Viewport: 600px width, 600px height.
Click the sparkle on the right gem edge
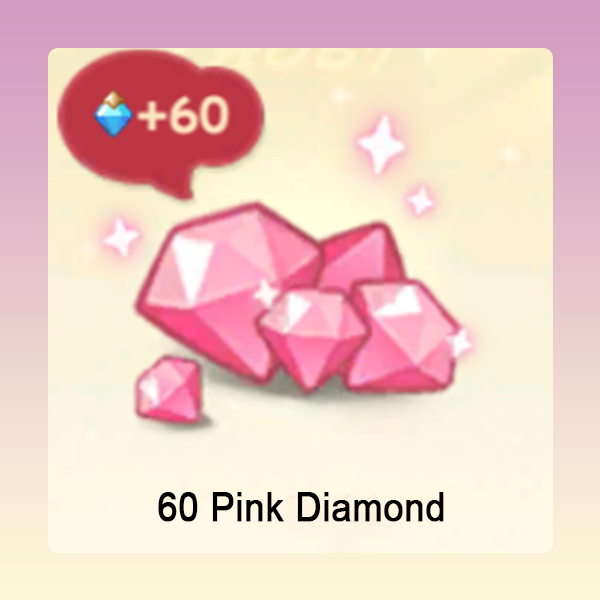pyautogui.click(x=460, y=342)
